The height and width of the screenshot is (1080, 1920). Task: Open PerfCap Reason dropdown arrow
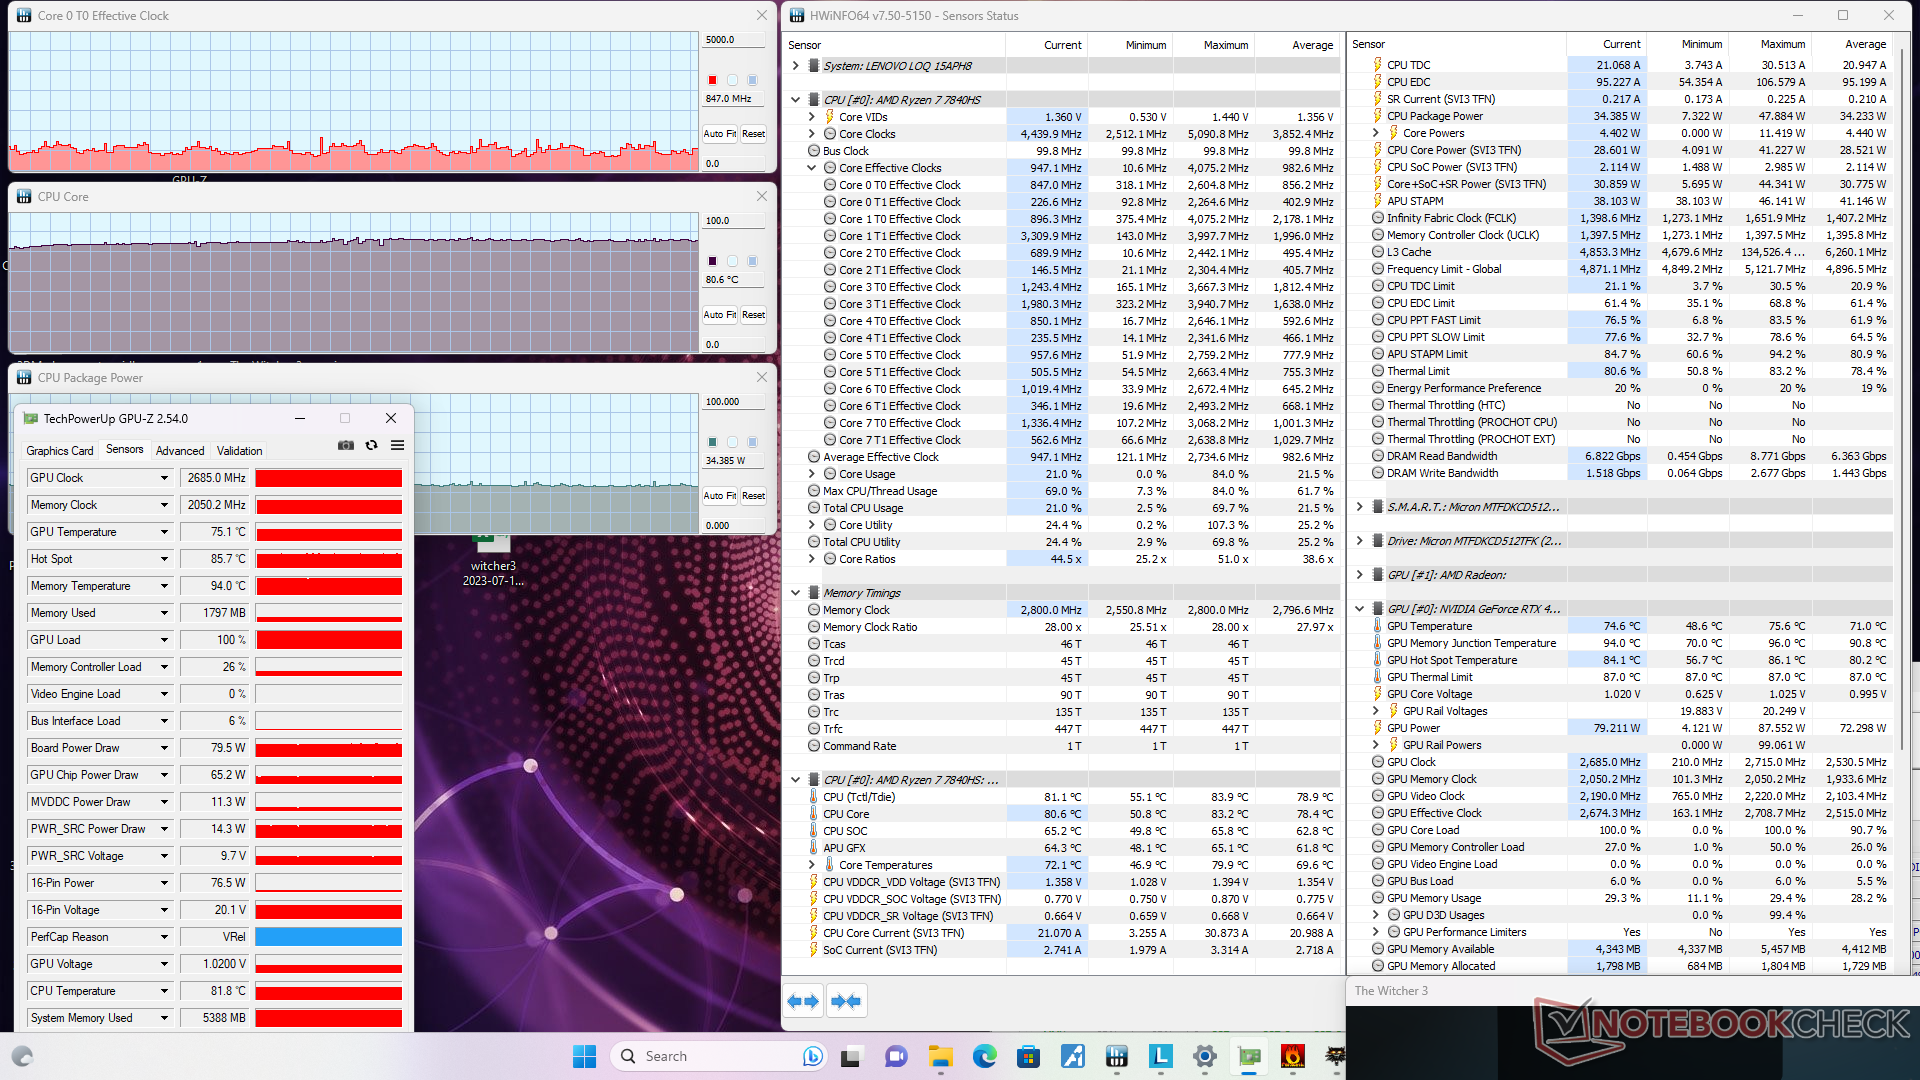164,937
